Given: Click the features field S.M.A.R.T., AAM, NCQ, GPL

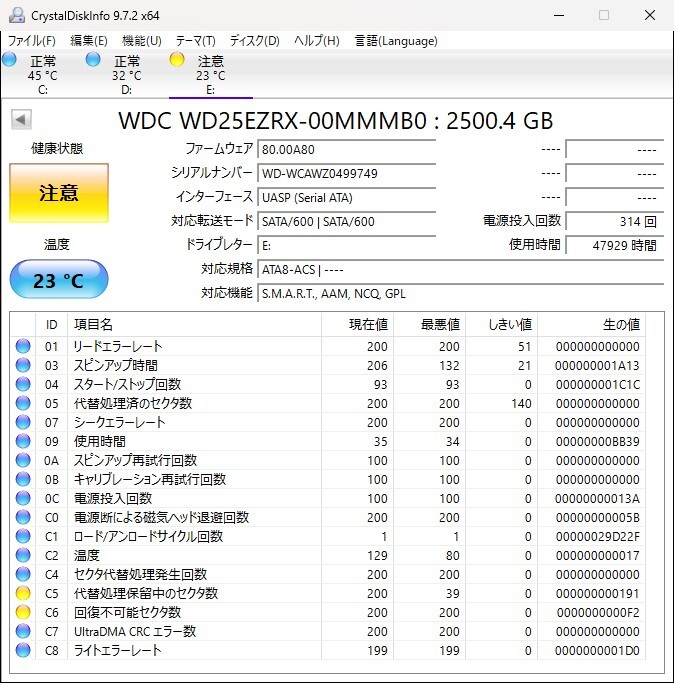Looking at the screenshot, I should pyautogui.click(x=461, y=294).
